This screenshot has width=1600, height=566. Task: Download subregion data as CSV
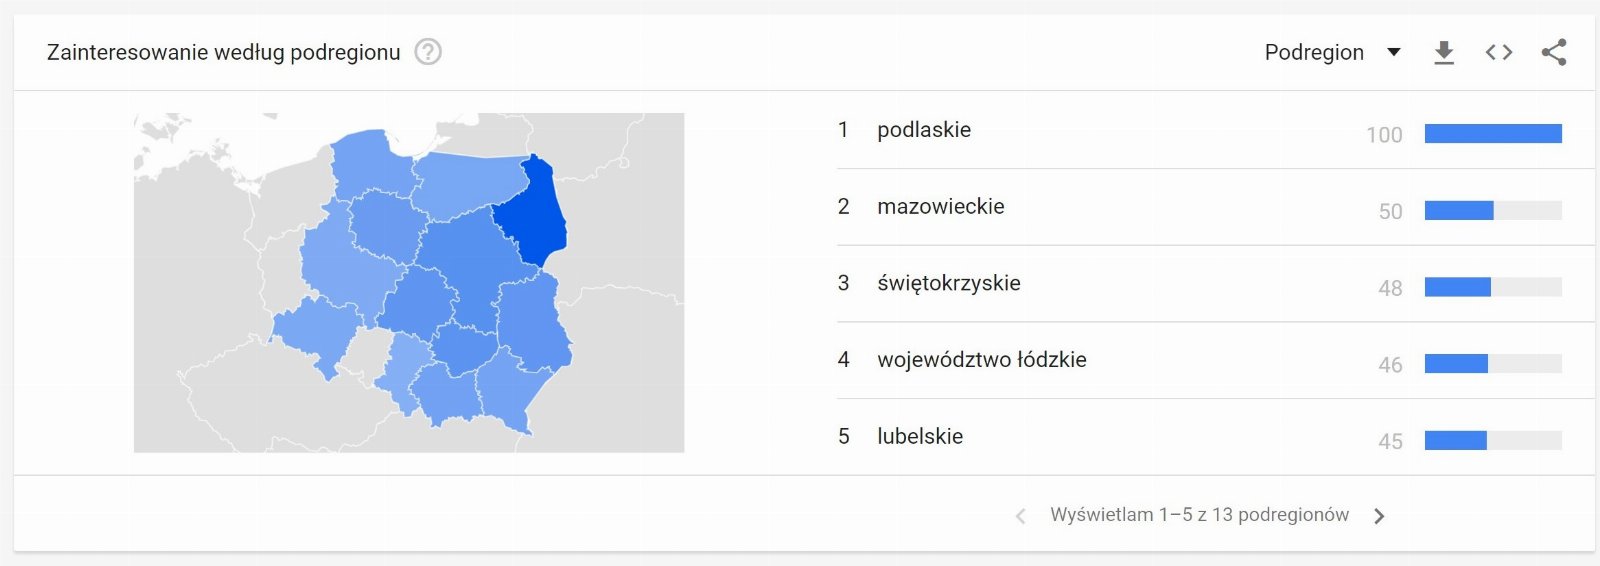pyautogui.click(x=1444, y=52)
